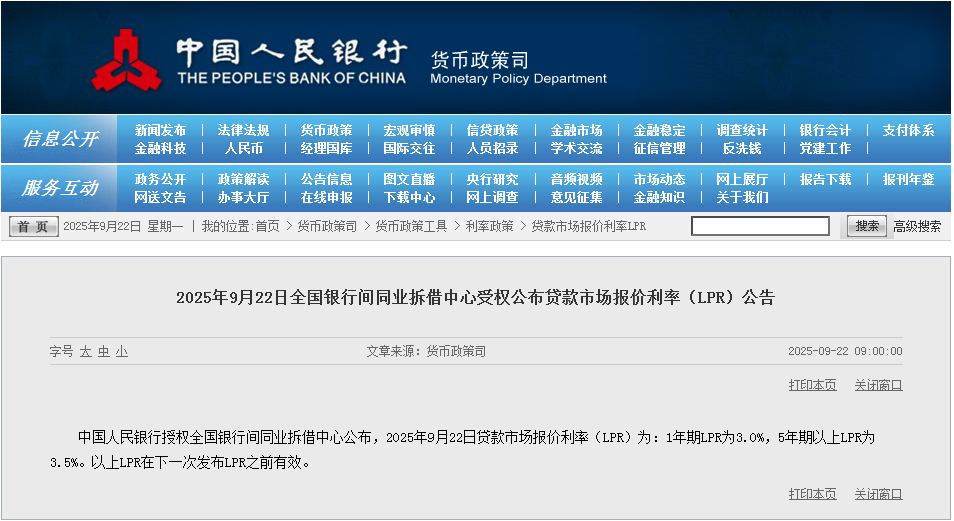
Task: Click the 货币政策司 header title
Action: 479,60
